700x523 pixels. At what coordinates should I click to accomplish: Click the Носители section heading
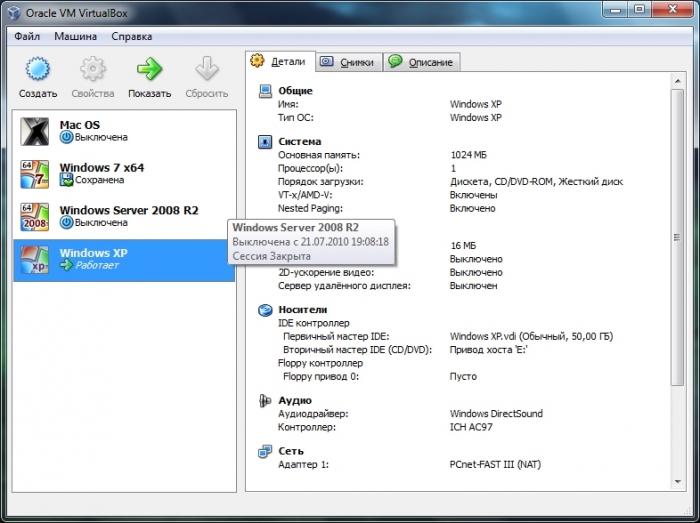click(302, 310)
